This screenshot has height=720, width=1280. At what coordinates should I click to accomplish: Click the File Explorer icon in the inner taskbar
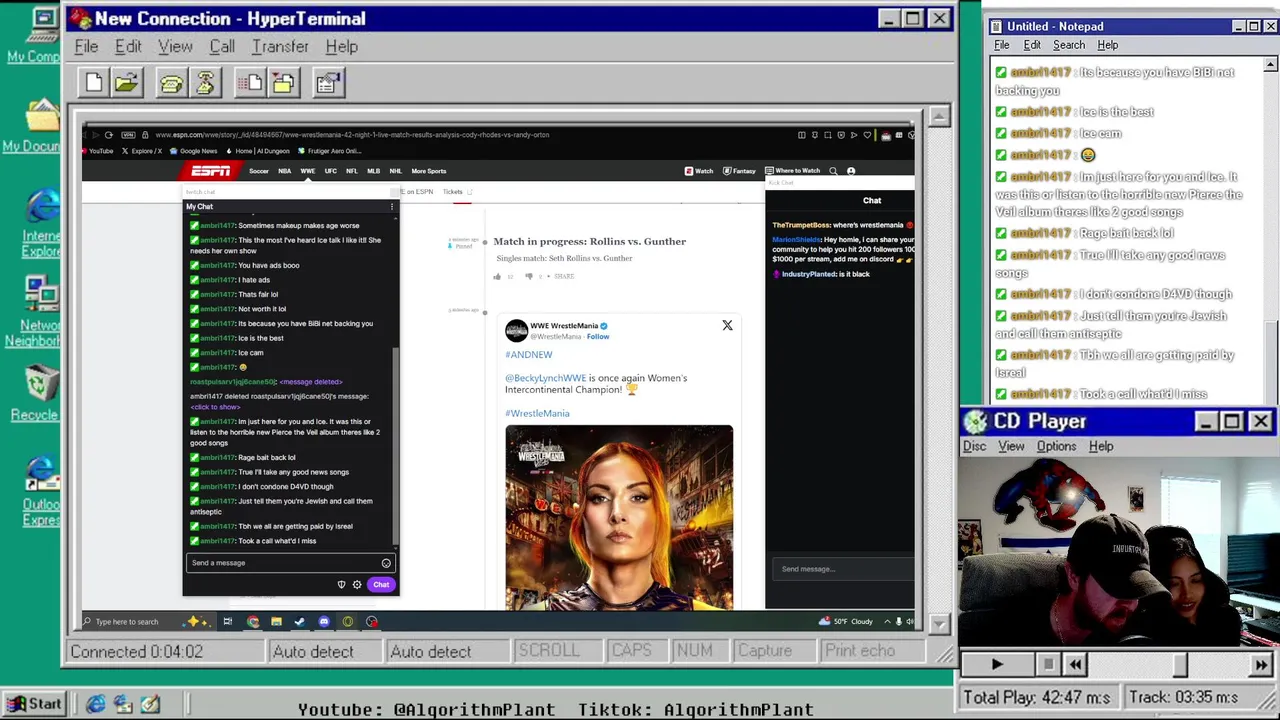[276, 622]
